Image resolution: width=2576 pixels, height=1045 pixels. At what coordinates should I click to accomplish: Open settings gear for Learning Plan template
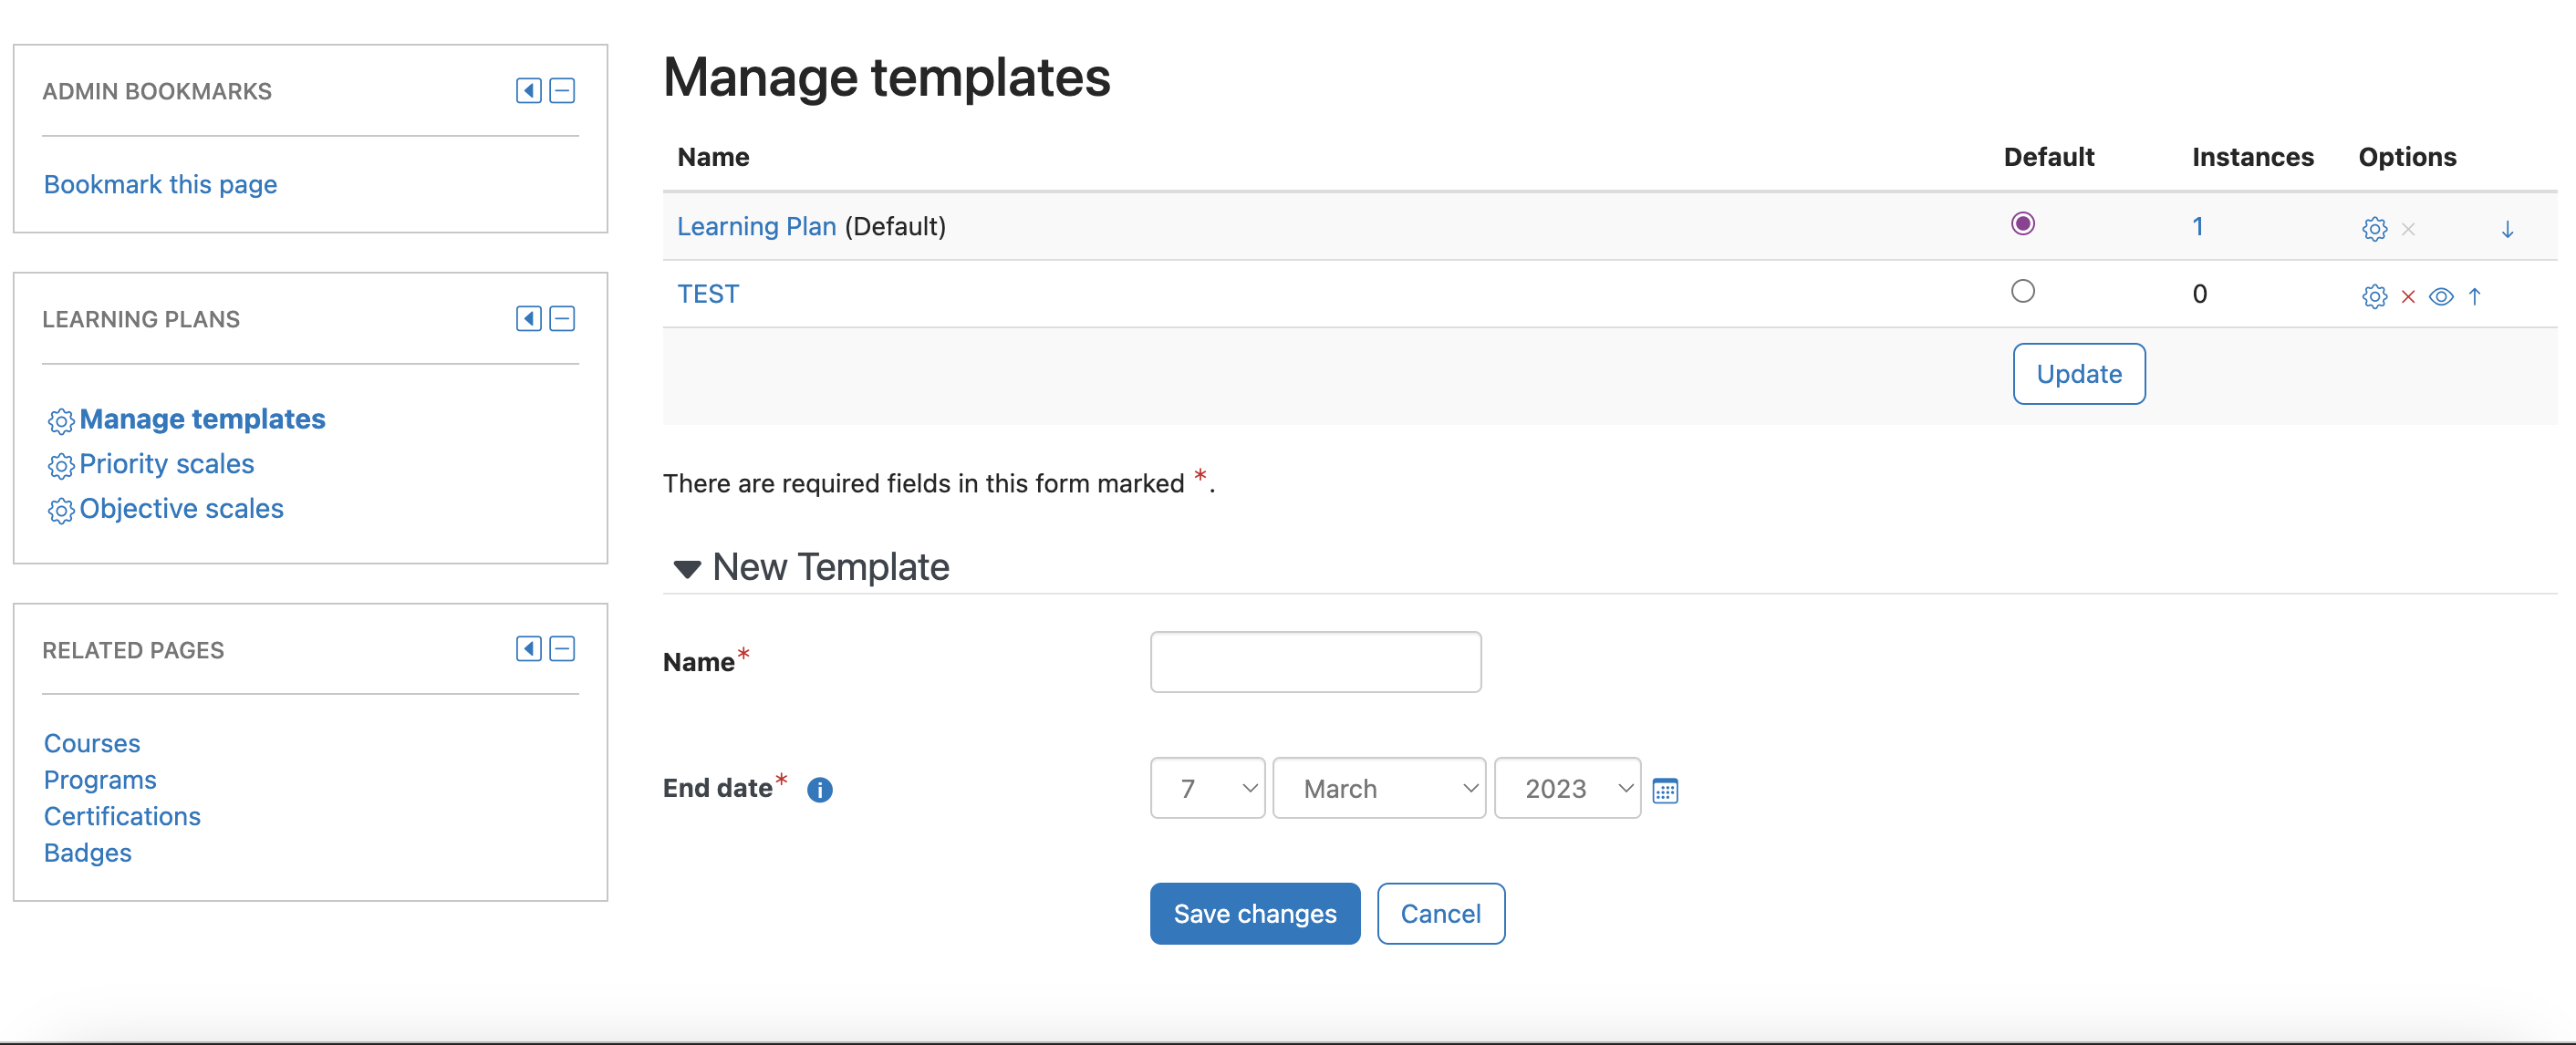click(x=2374, y=229)
